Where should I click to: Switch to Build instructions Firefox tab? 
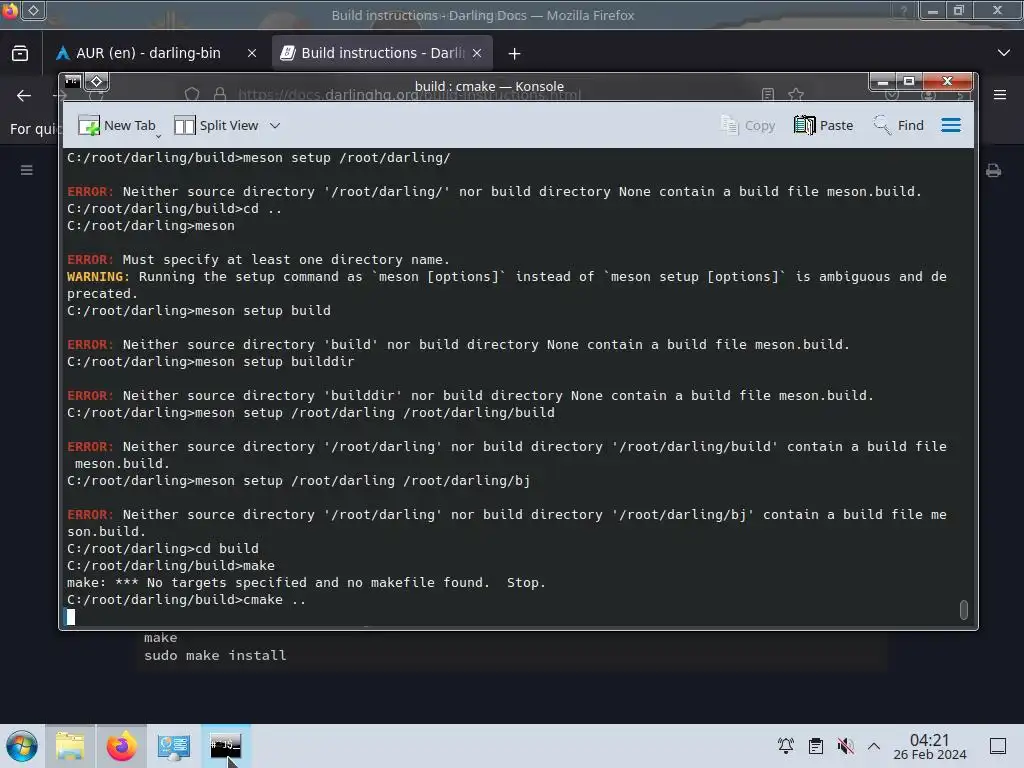point(382,53)
